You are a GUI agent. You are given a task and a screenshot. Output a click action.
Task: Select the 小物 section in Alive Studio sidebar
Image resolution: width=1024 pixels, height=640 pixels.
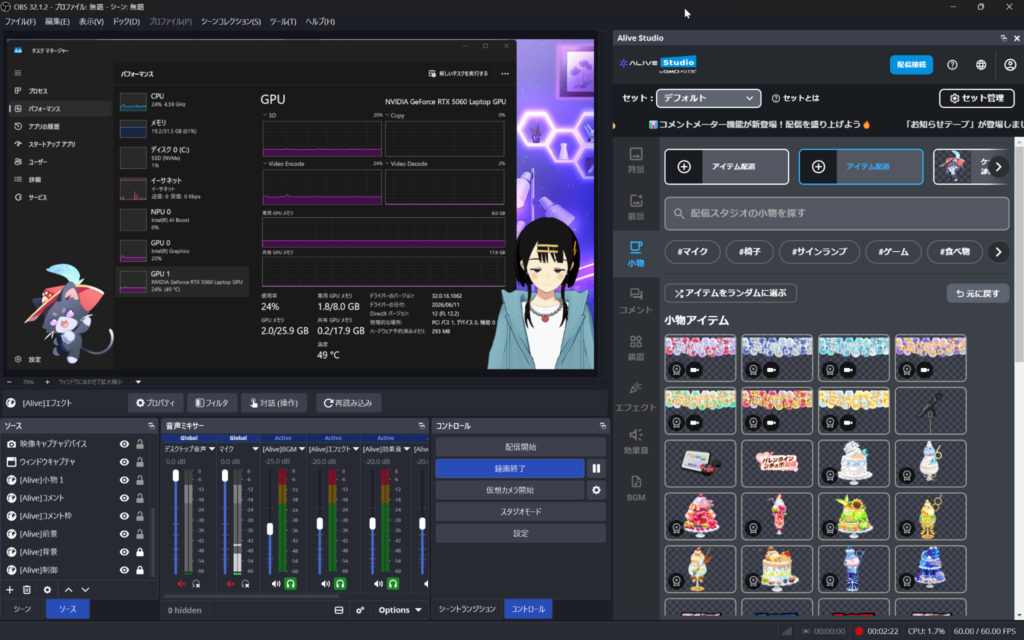point(635,254)
